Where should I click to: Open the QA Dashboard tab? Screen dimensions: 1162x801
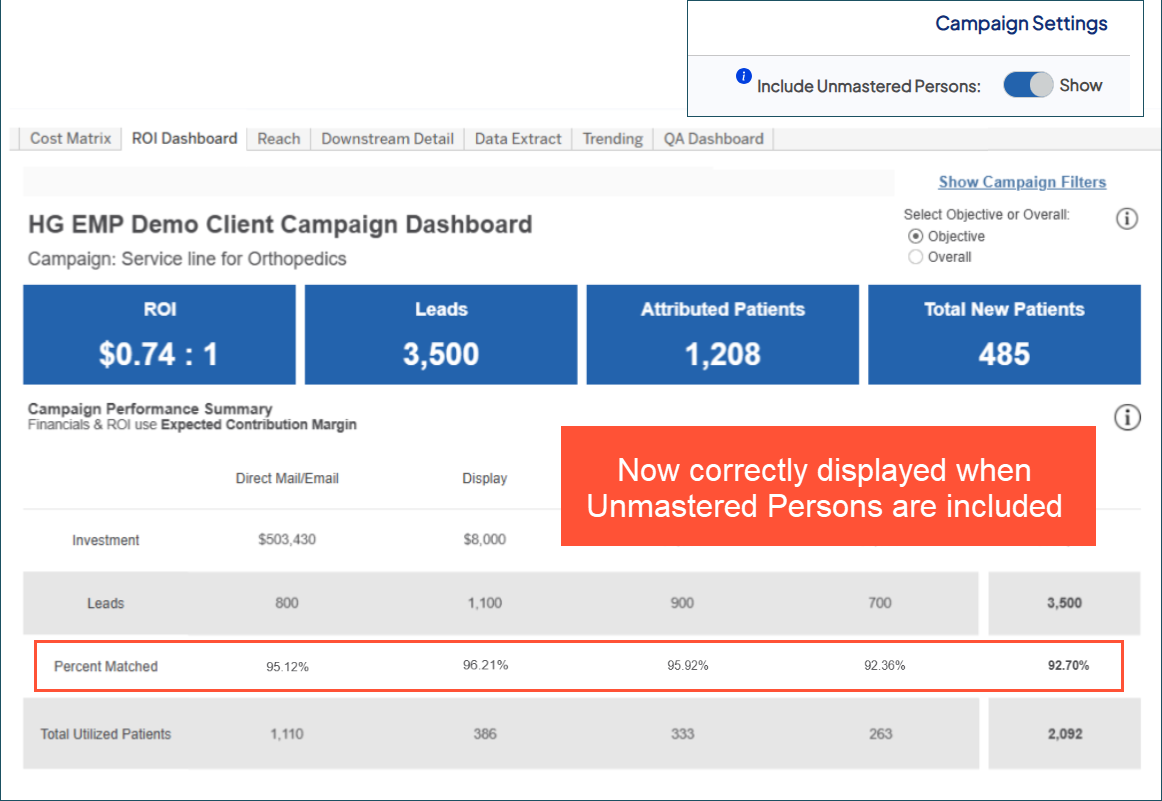point(713,139)
